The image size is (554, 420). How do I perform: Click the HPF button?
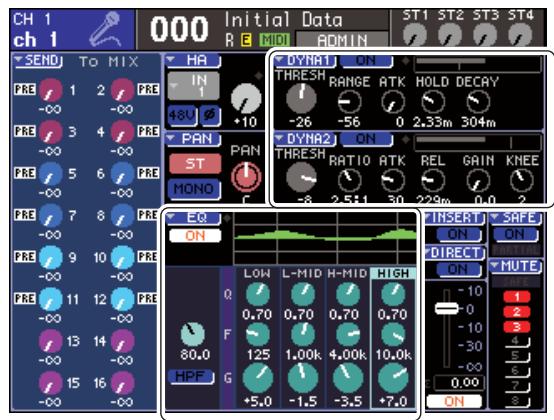click(191, 377)
